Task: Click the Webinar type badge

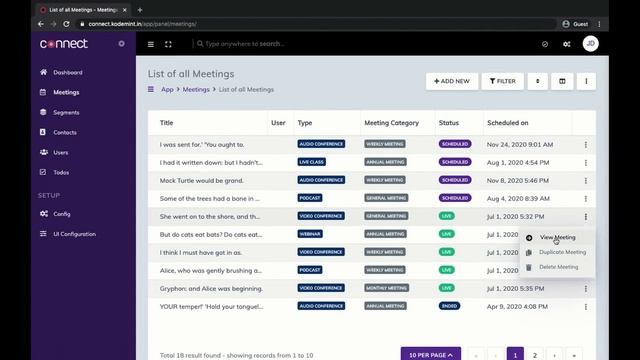Action: tap(310, 234)
